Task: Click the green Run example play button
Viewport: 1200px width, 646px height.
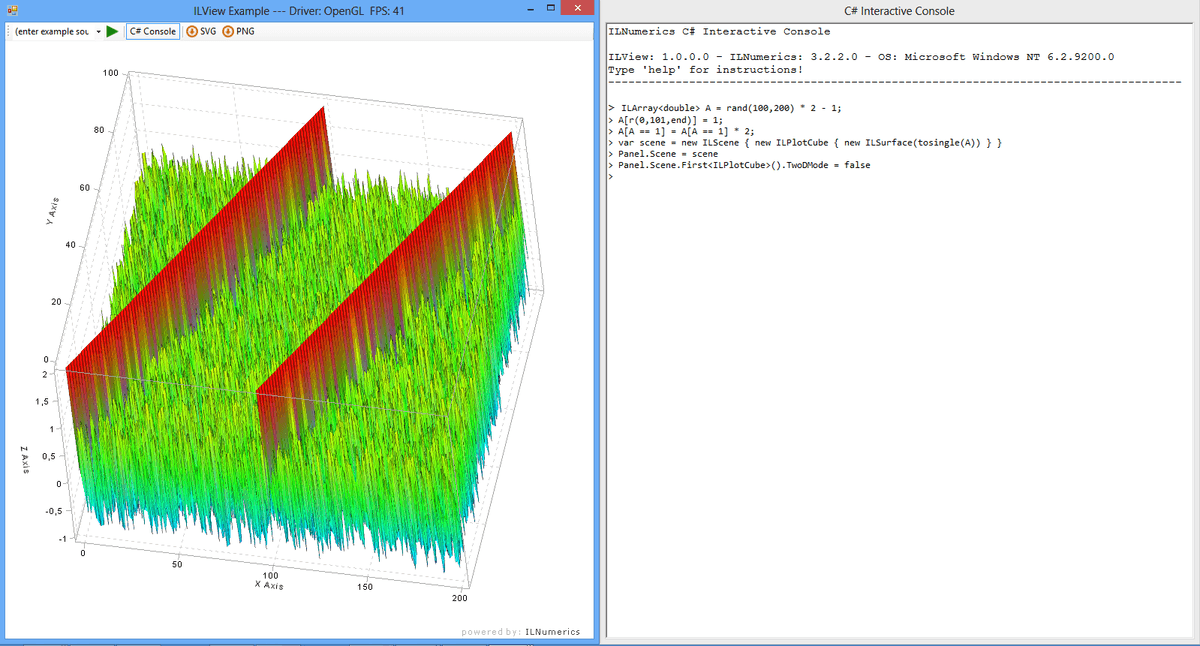Action: (113, 31)
